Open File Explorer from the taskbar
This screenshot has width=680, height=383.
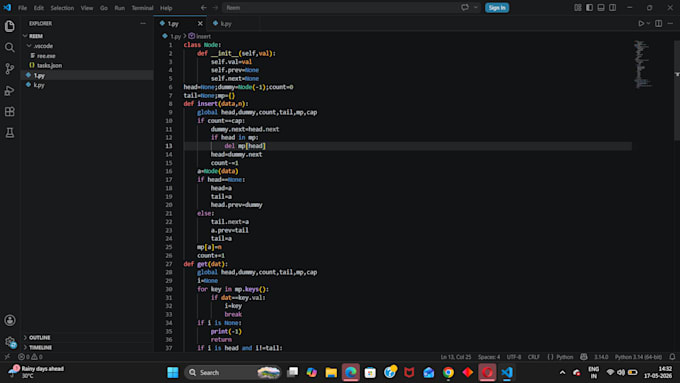click(x=331, y=372)
